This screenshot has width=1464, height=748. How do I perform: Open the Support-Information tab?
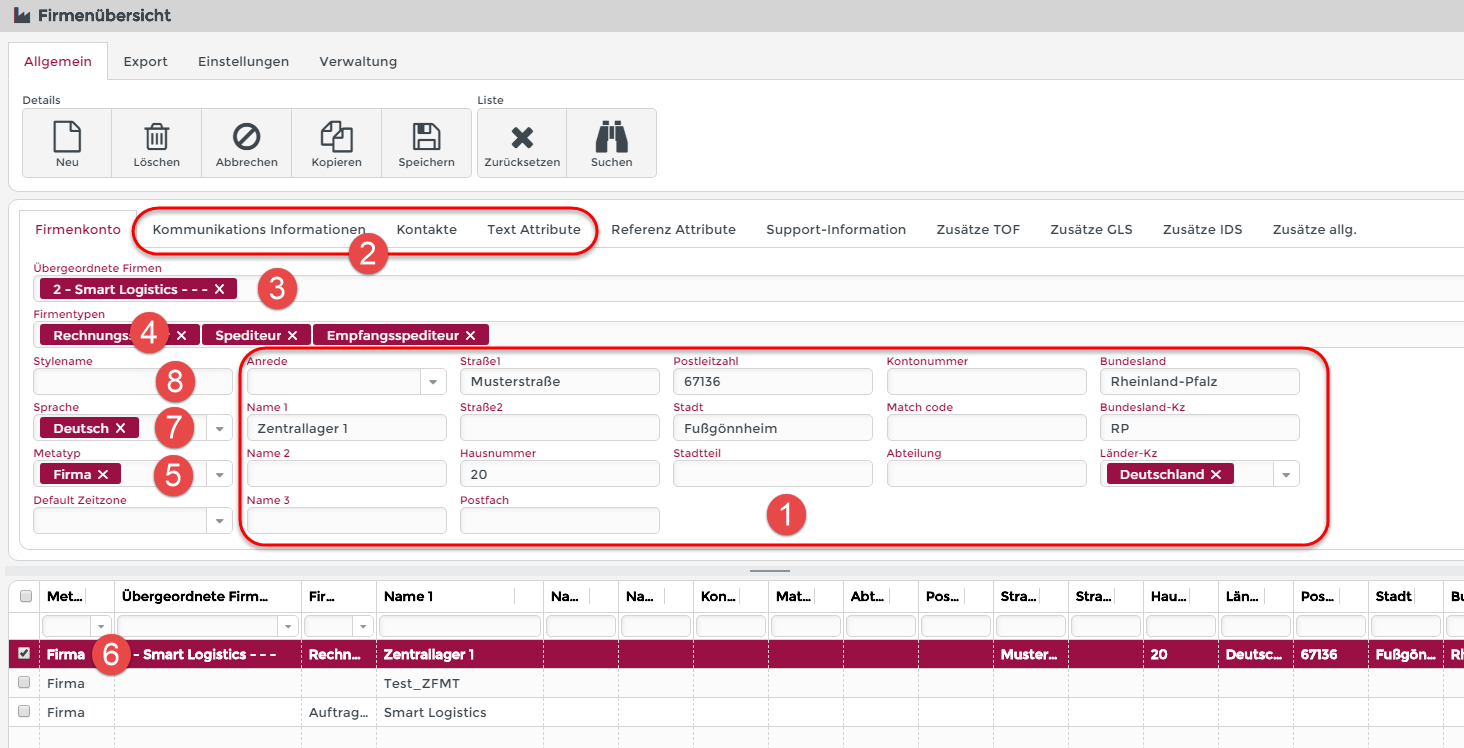tap(836, 230)
